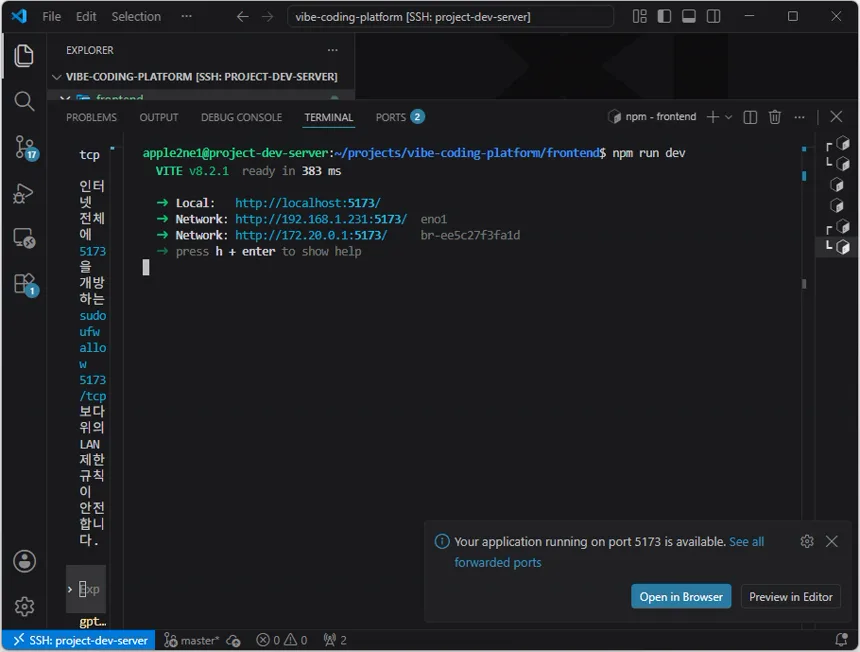Screen dimensions: 860x652
Task: Select the first terminal in terminal list
Action: click(838, 144)
